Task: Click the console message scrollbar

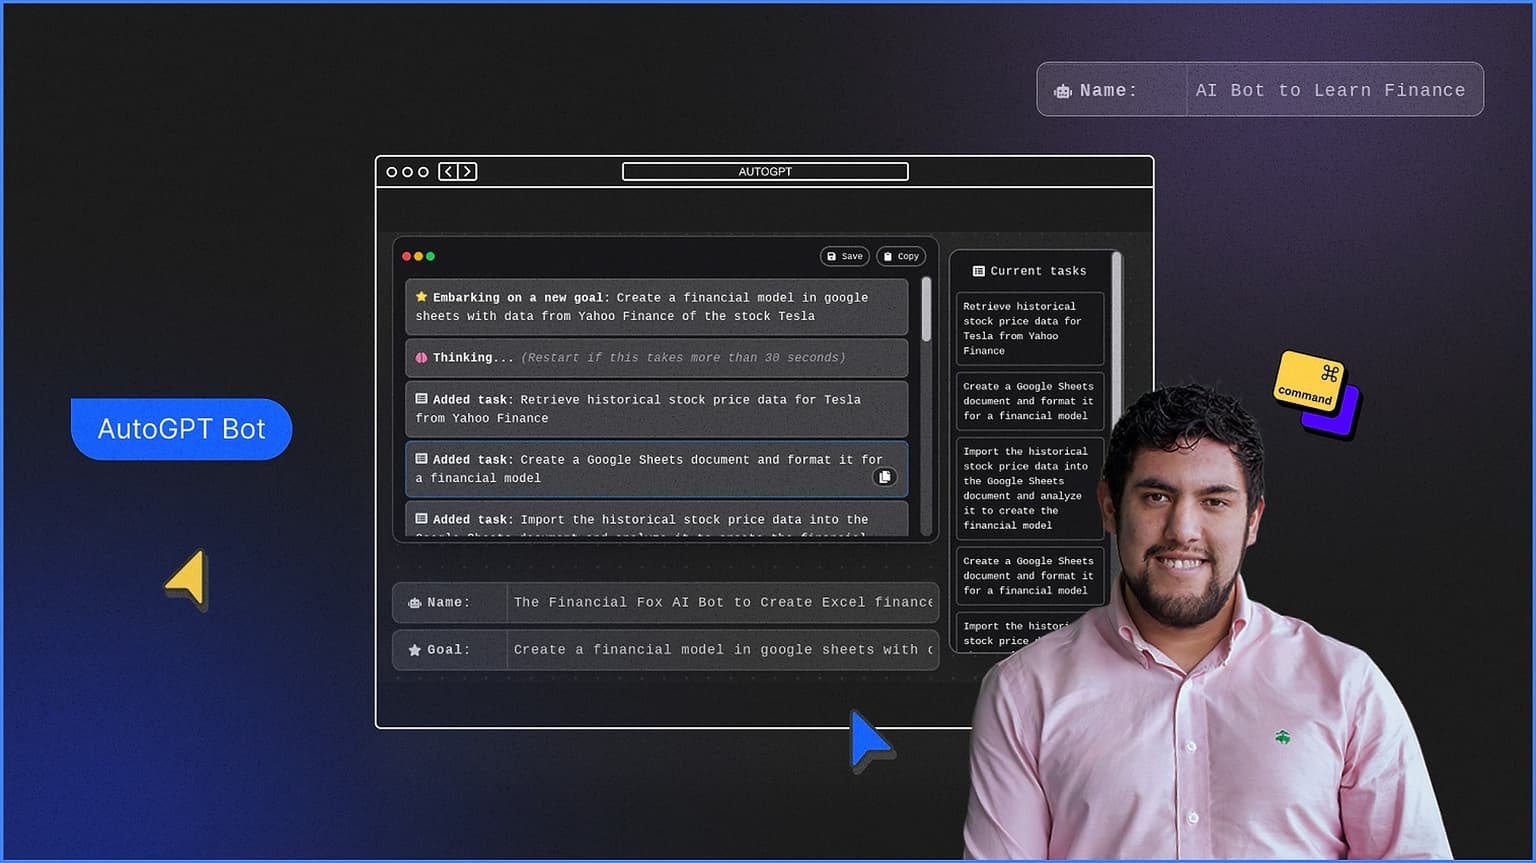Action: coord(926,309)
